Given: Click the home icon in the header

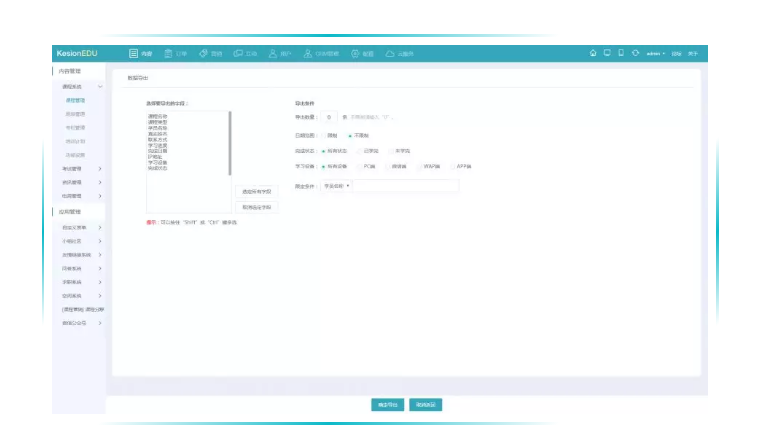Looking at the screenshot, I should tap(593, 53).
